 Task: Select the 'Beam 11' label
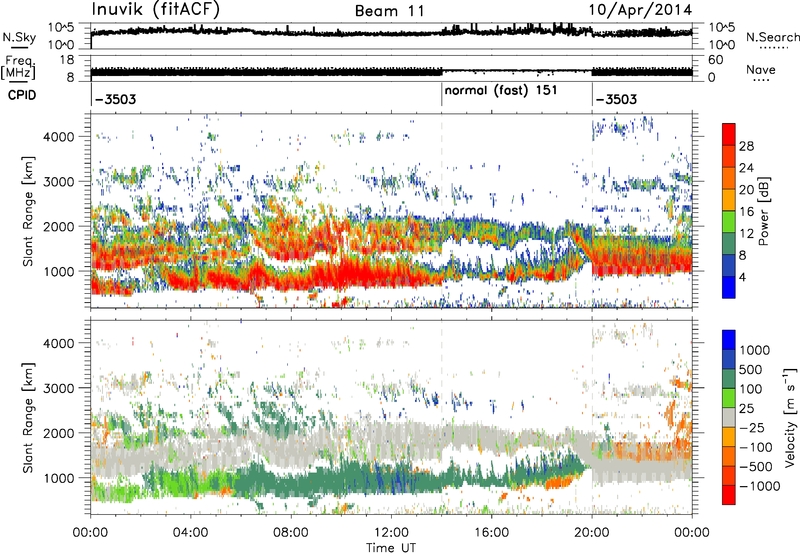coord(389,11)
